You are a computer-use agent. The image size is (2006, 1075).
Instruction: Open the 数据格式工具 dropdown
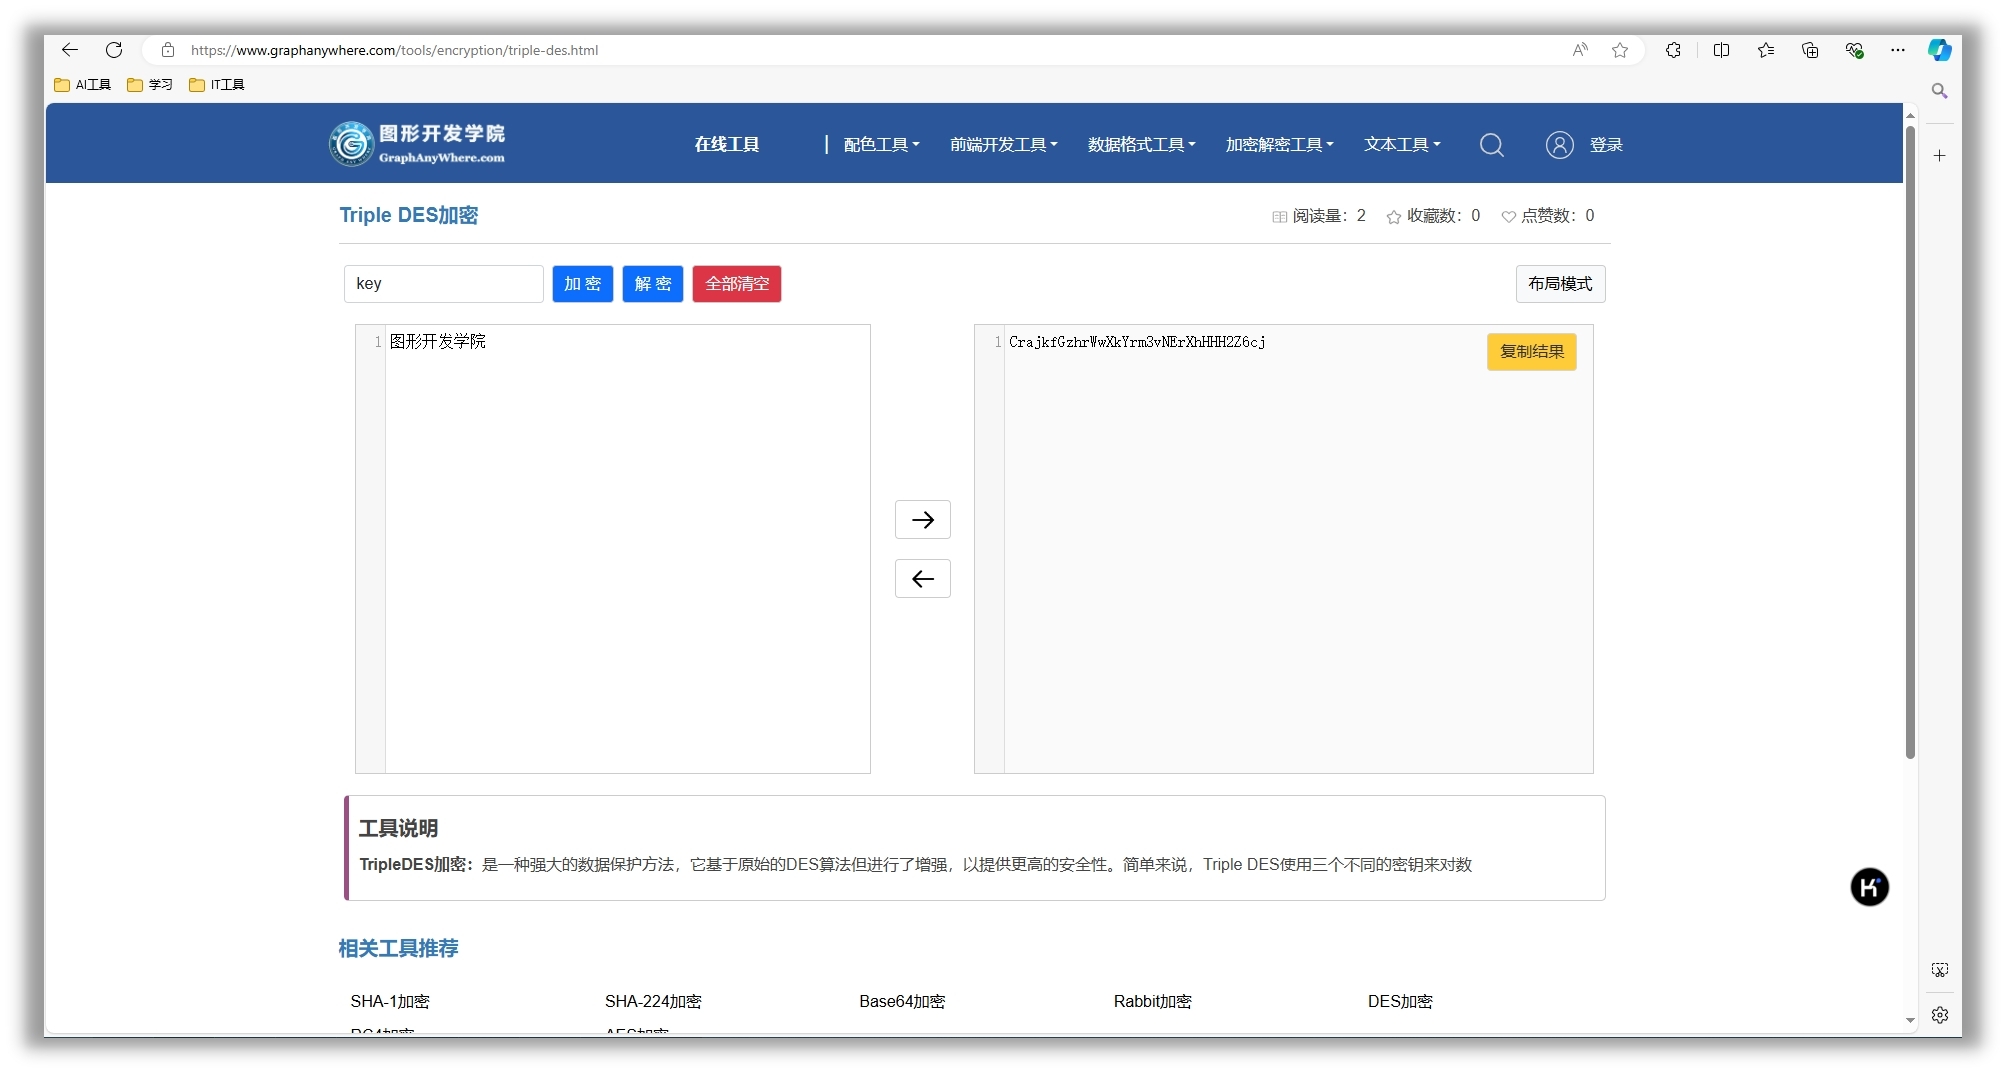point(1140,144)
